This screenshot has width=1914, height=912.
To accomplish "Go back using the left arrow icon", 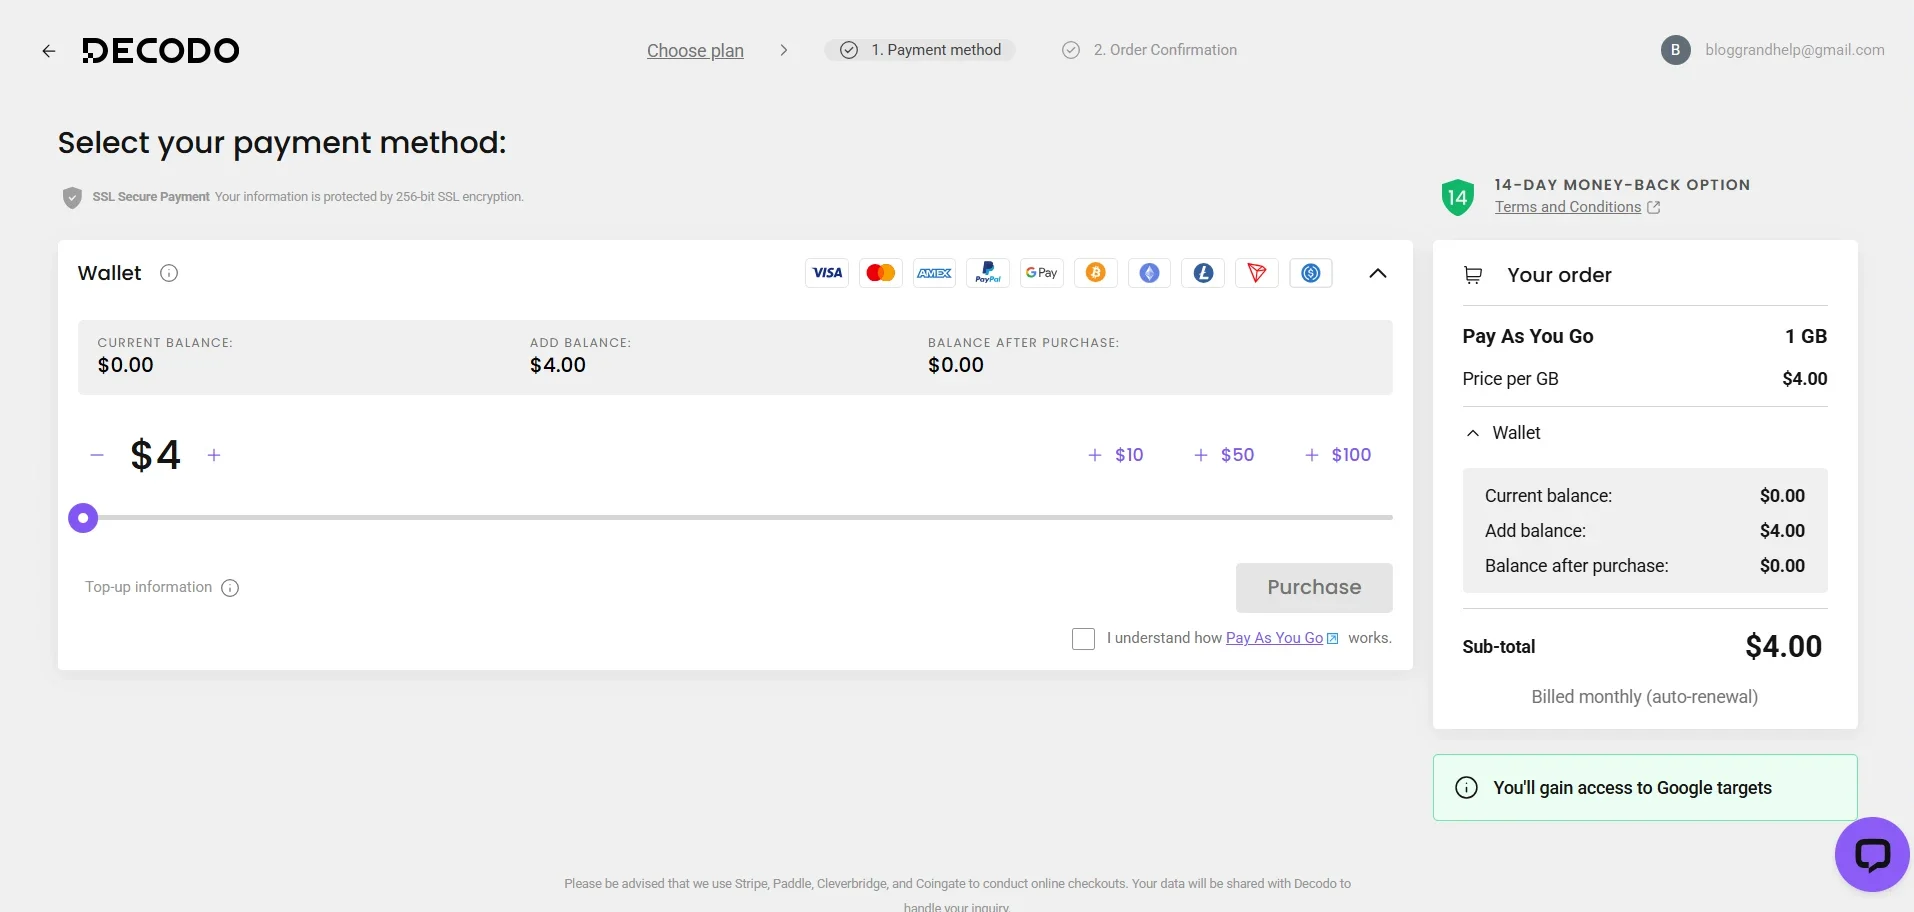I will 48,51.
